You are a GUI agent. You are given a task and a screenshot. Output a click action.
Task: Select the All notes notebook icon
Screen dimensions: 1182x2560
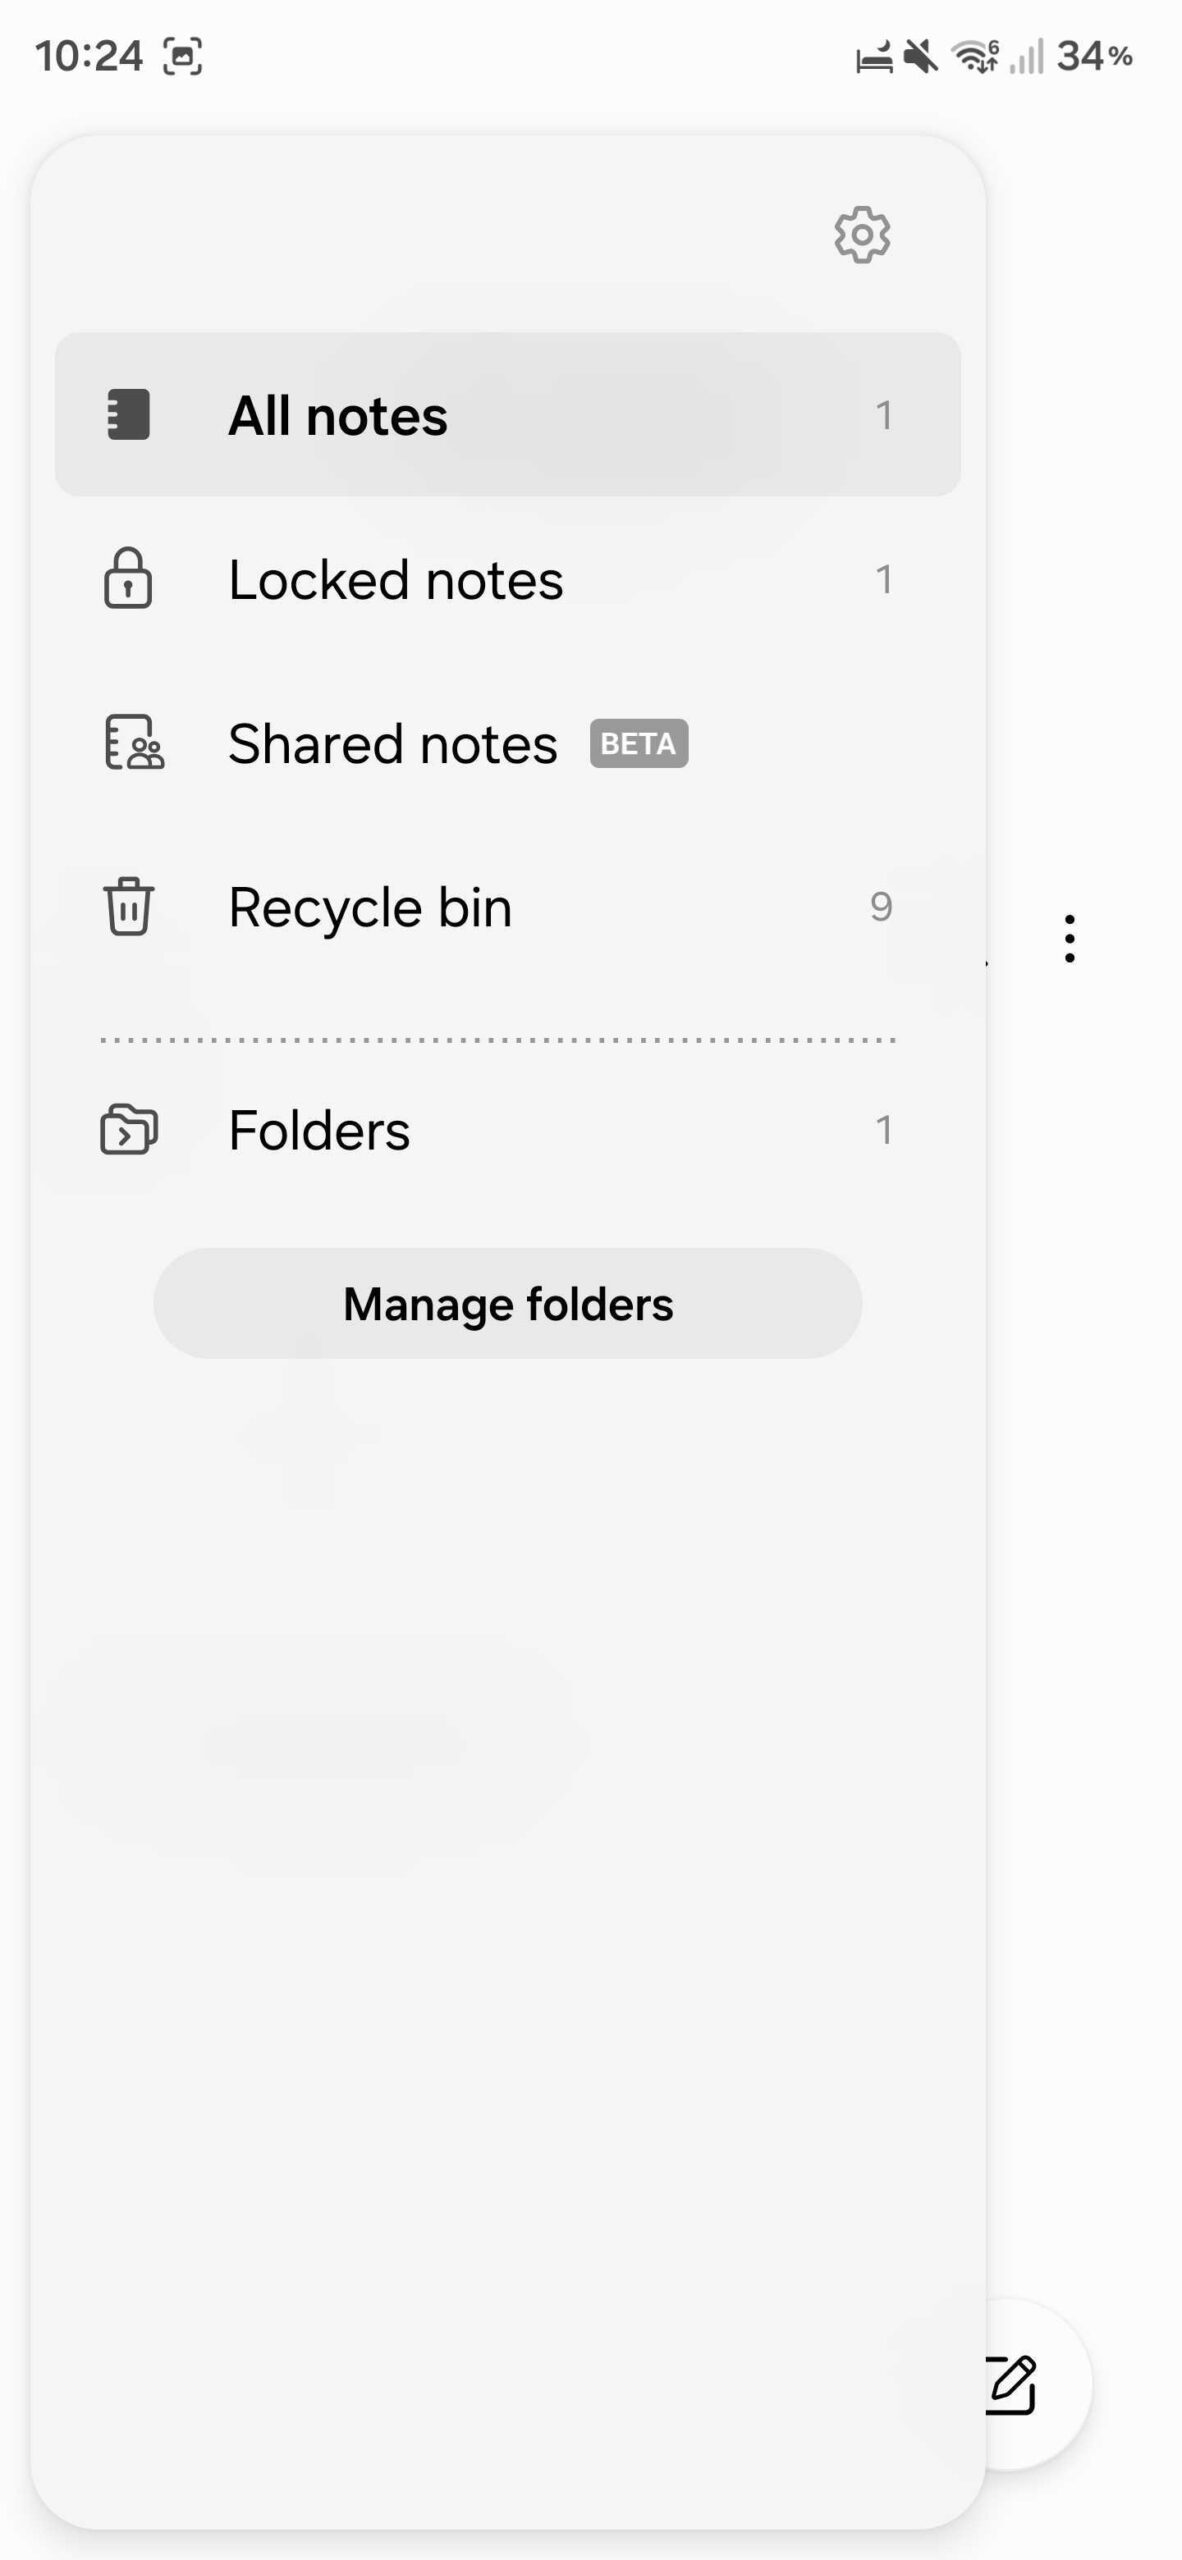click(x=127, y=415)
